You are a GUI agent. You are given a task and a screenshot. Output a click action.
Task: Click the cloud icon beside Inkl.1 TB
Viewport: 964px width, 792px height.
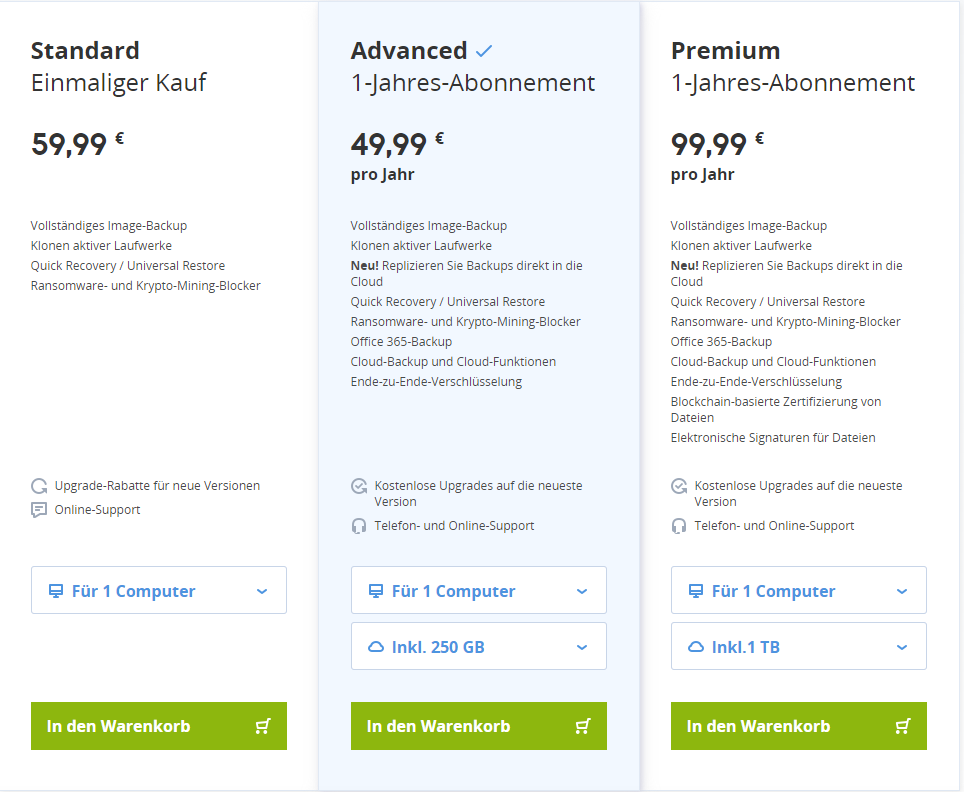(696, 647)
